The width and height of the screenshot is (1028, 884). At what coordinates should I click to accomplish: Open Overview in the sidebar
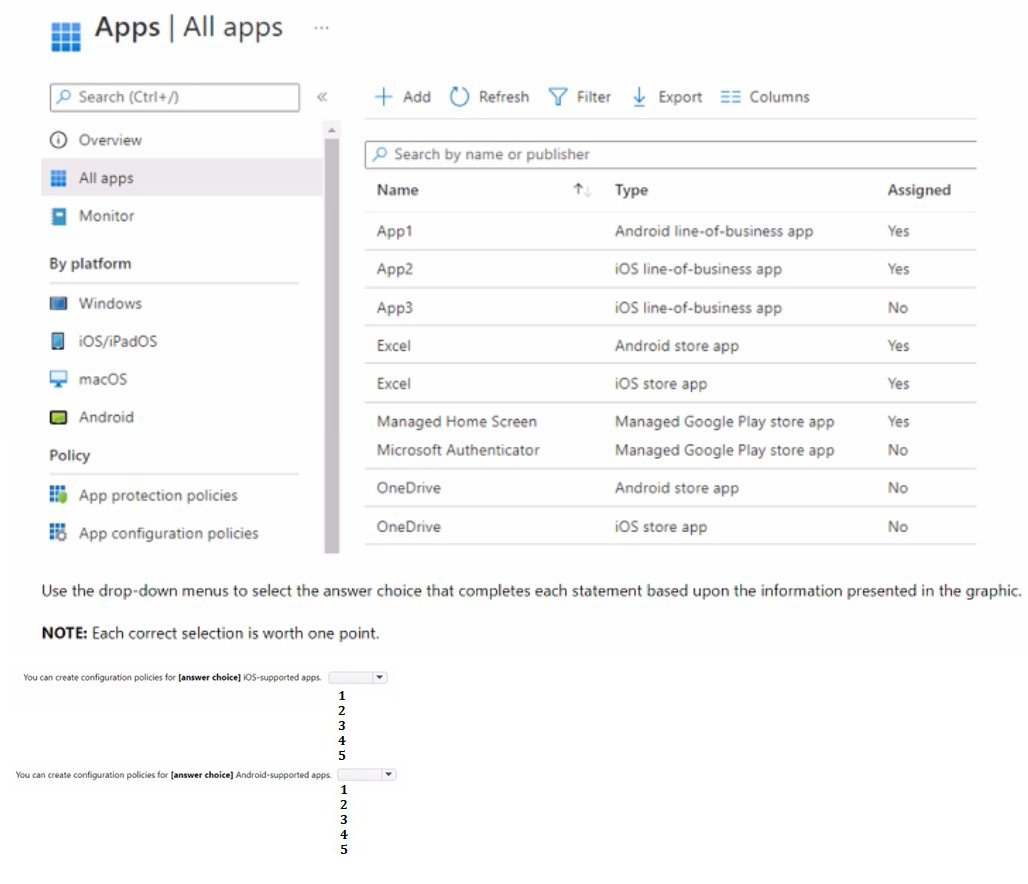pos(110,140)
